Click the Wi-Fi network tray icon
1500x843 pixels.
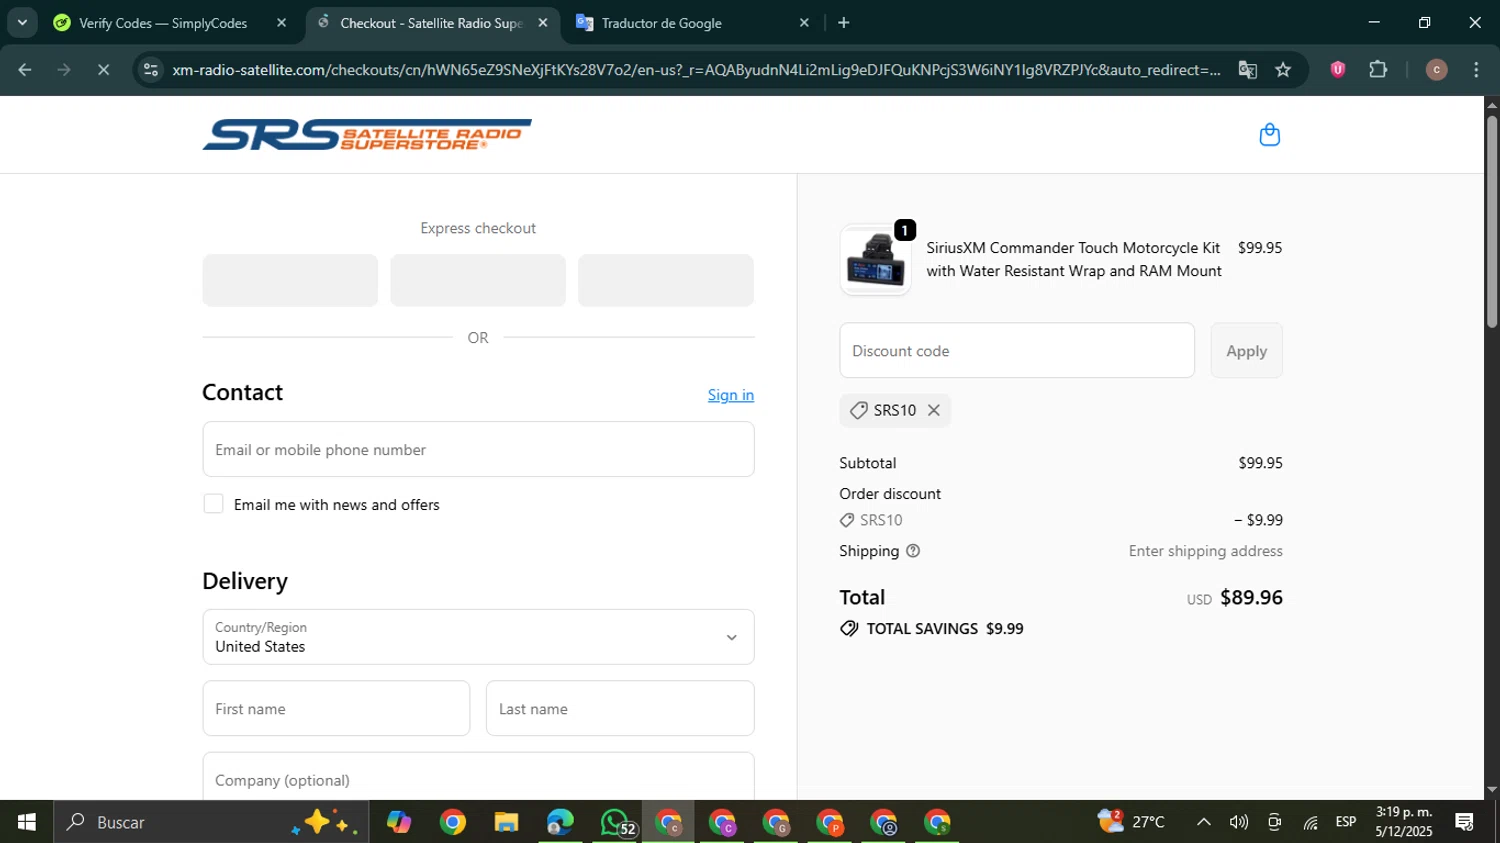[1310, 822]
